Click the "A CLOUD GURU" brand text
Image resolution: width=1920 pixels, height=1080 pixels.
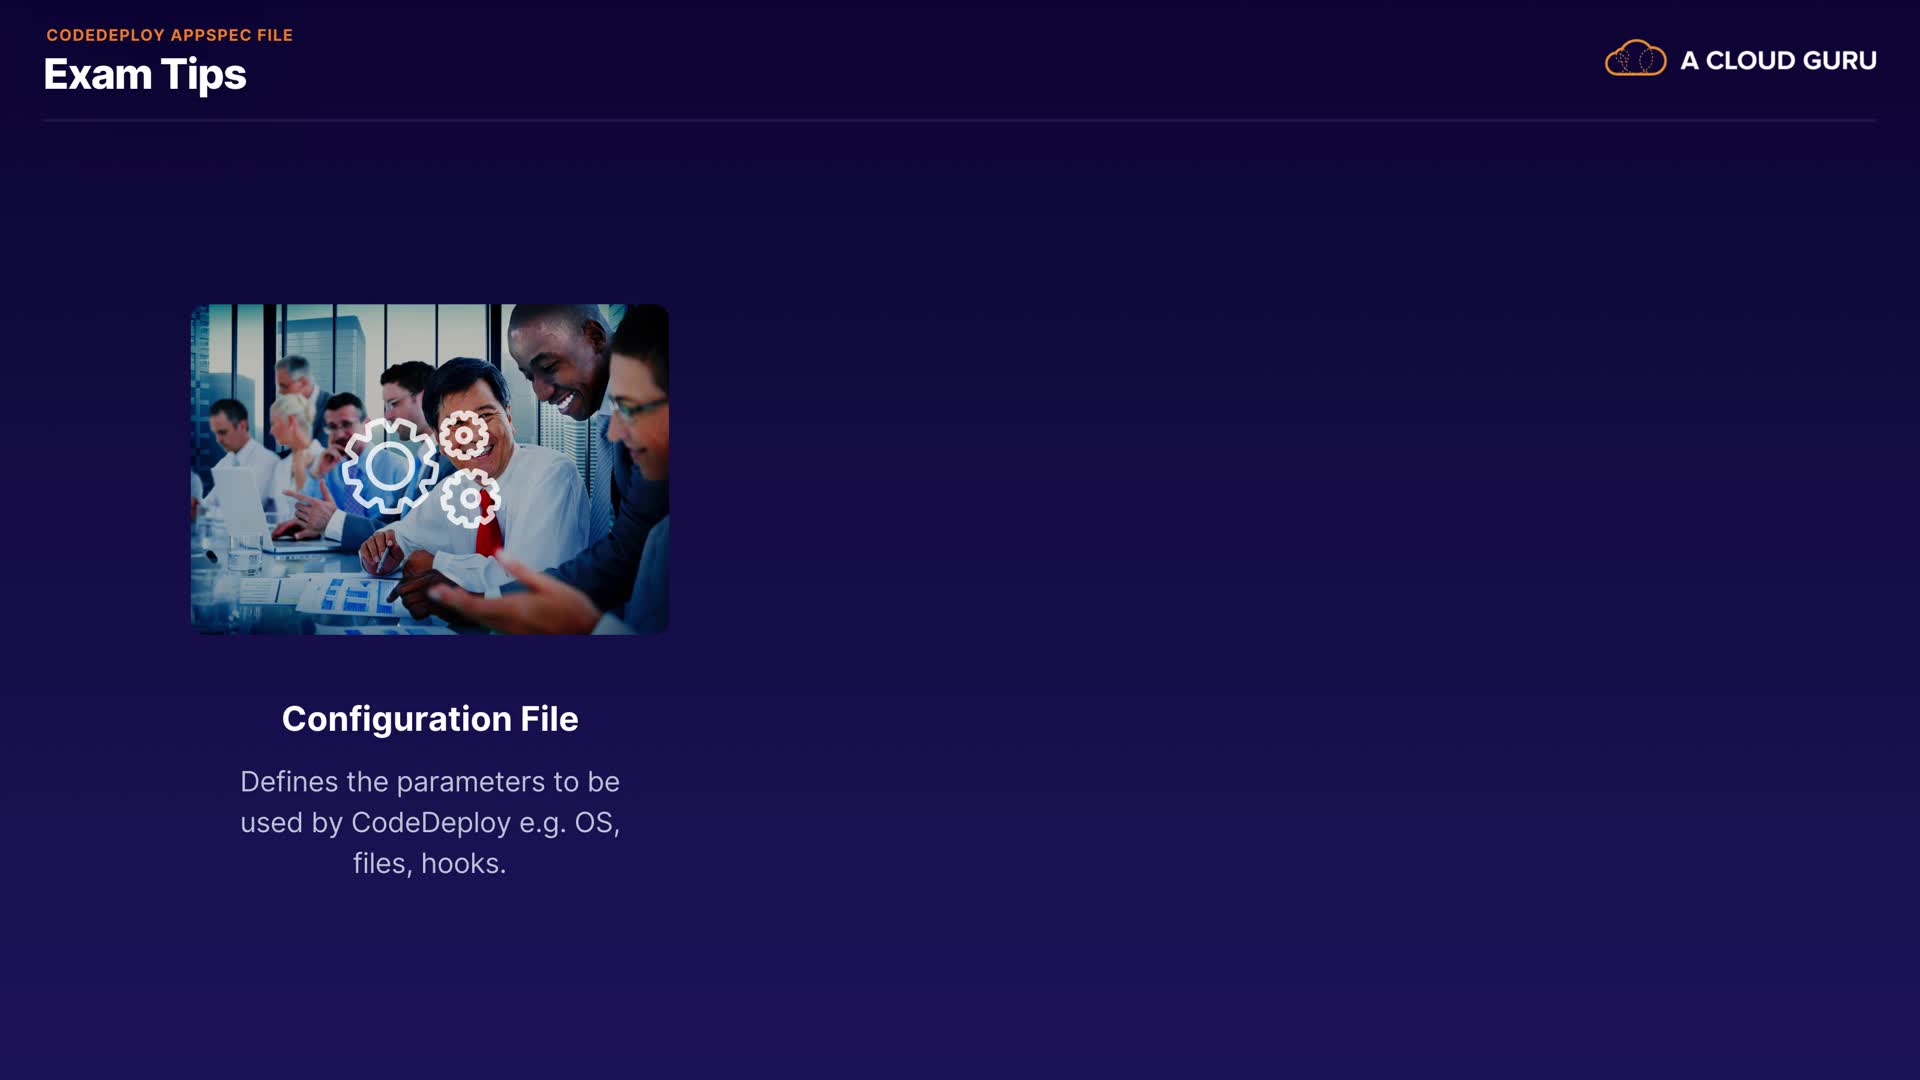coord(1778,61)
